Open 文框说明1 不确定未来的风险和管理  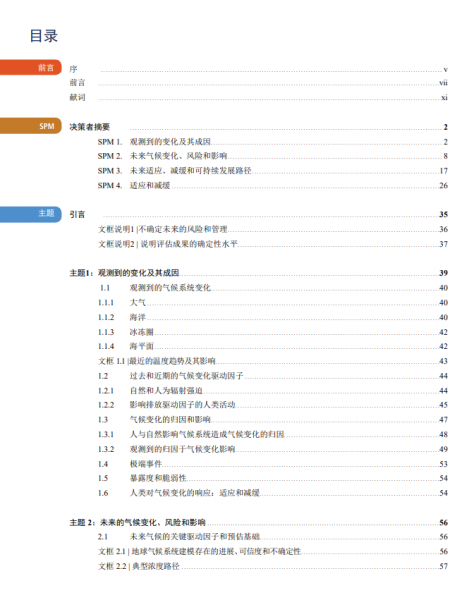tap(272, 229)
